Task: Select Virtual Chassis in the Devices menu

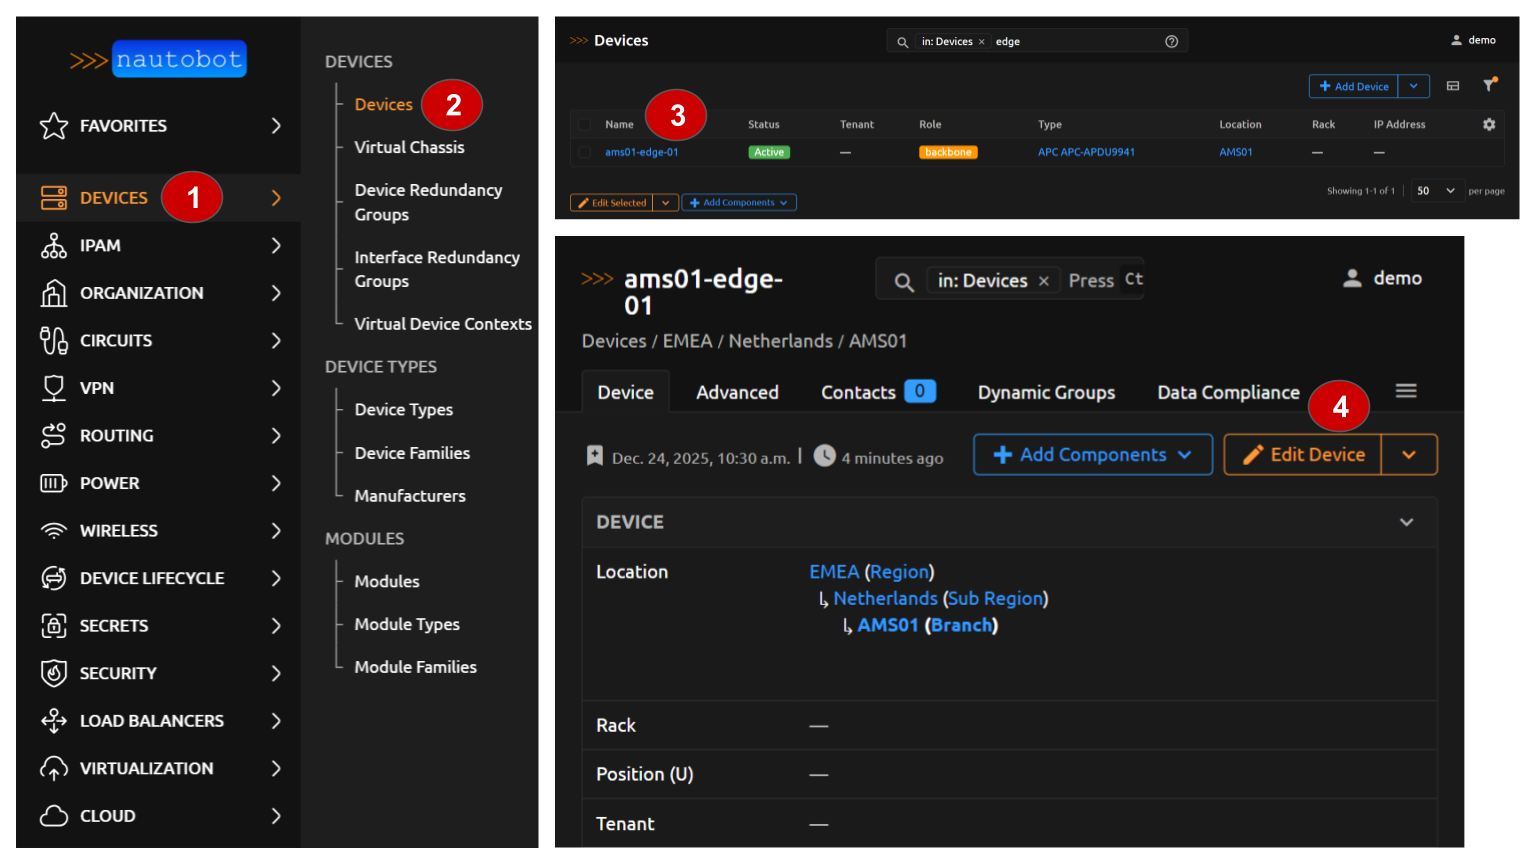Action: (x=409, y=147)
